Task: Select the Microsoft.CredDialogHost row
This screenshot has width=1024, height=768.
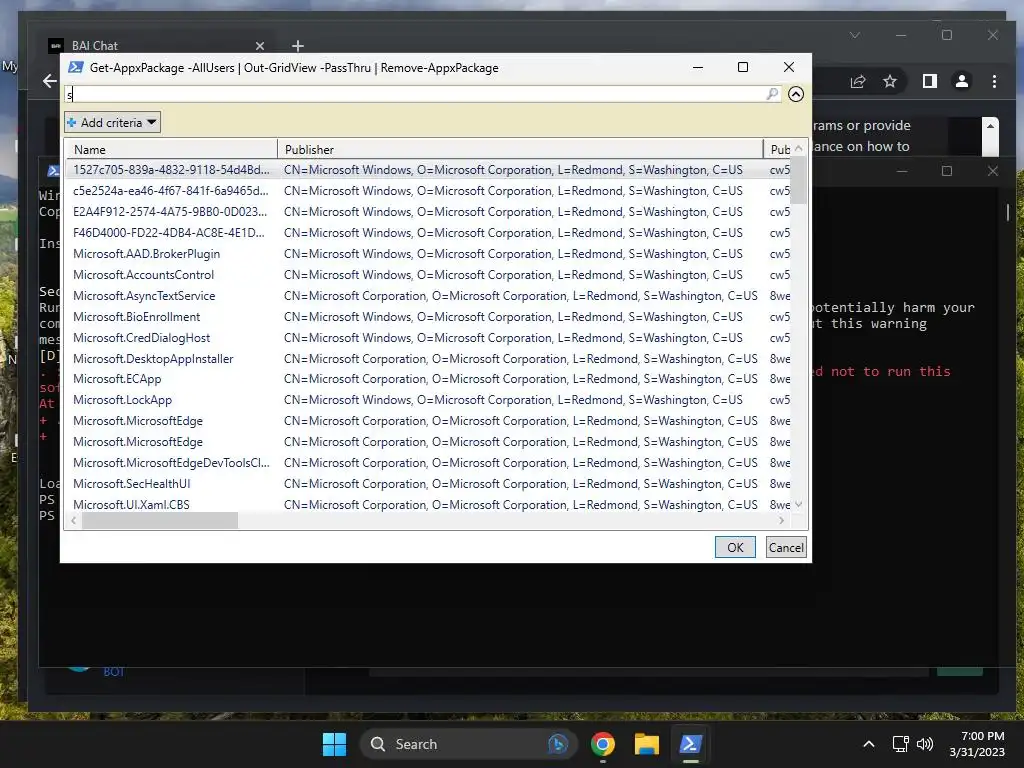Action: click(428, 338)
